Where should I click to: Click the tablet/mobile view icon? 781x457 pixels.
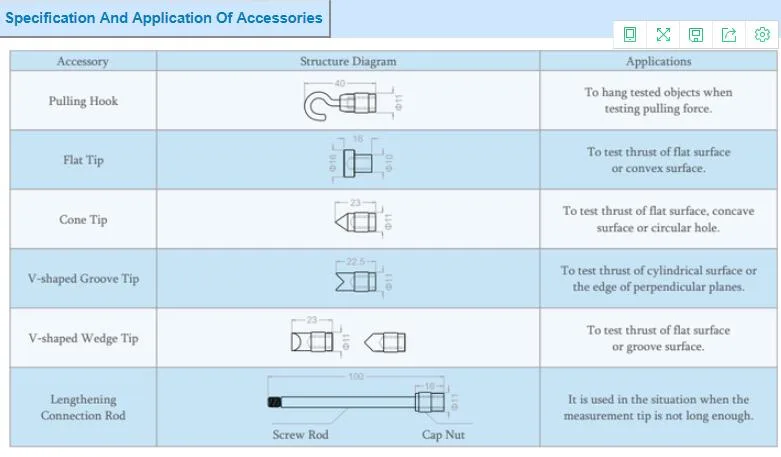click(x=630, y=34)
